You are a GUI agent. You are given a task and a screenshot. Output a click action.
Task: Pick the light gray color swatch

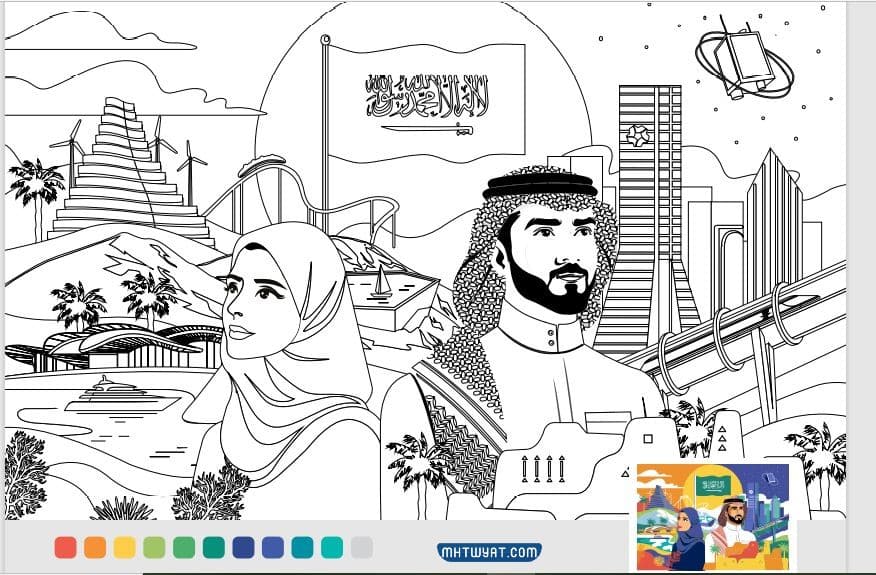click(x=361, y=548)
